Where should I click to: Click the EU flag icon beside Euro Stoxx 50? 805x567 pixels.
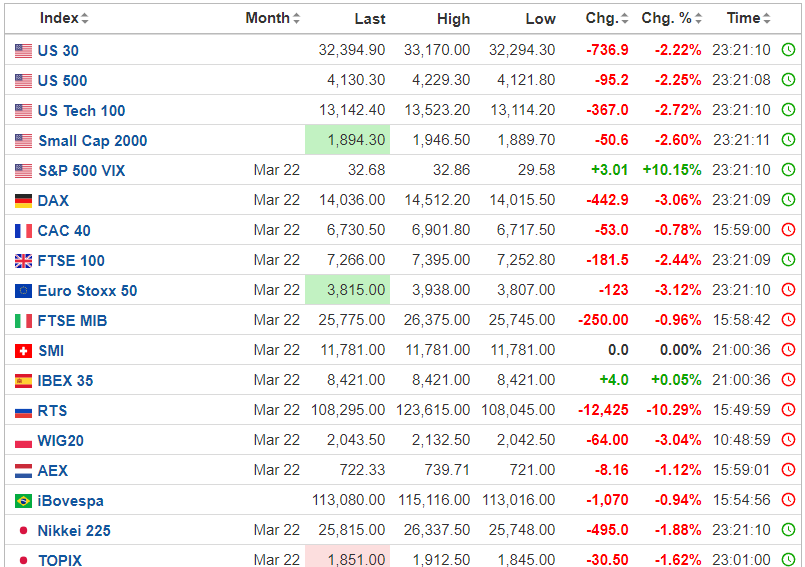23,291
